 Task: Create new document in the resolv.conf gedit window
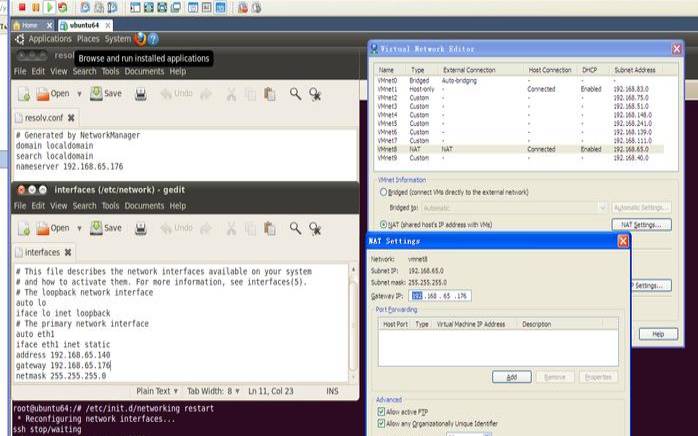coord(24,94)
